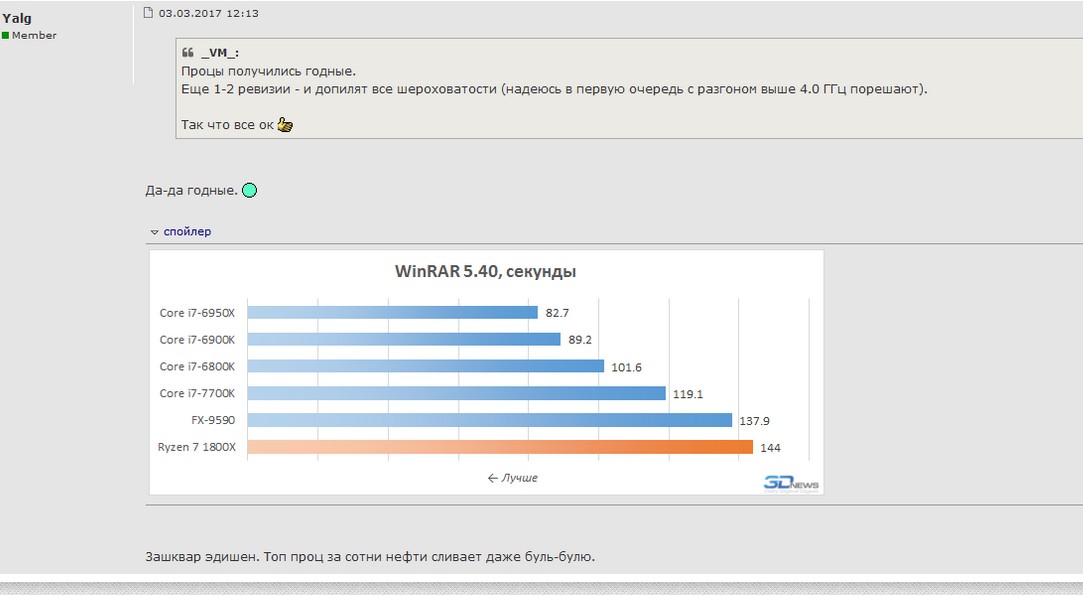1083x595 pixels.
Task: Click the quoted author name _VM_
Action: pos(220,53)
